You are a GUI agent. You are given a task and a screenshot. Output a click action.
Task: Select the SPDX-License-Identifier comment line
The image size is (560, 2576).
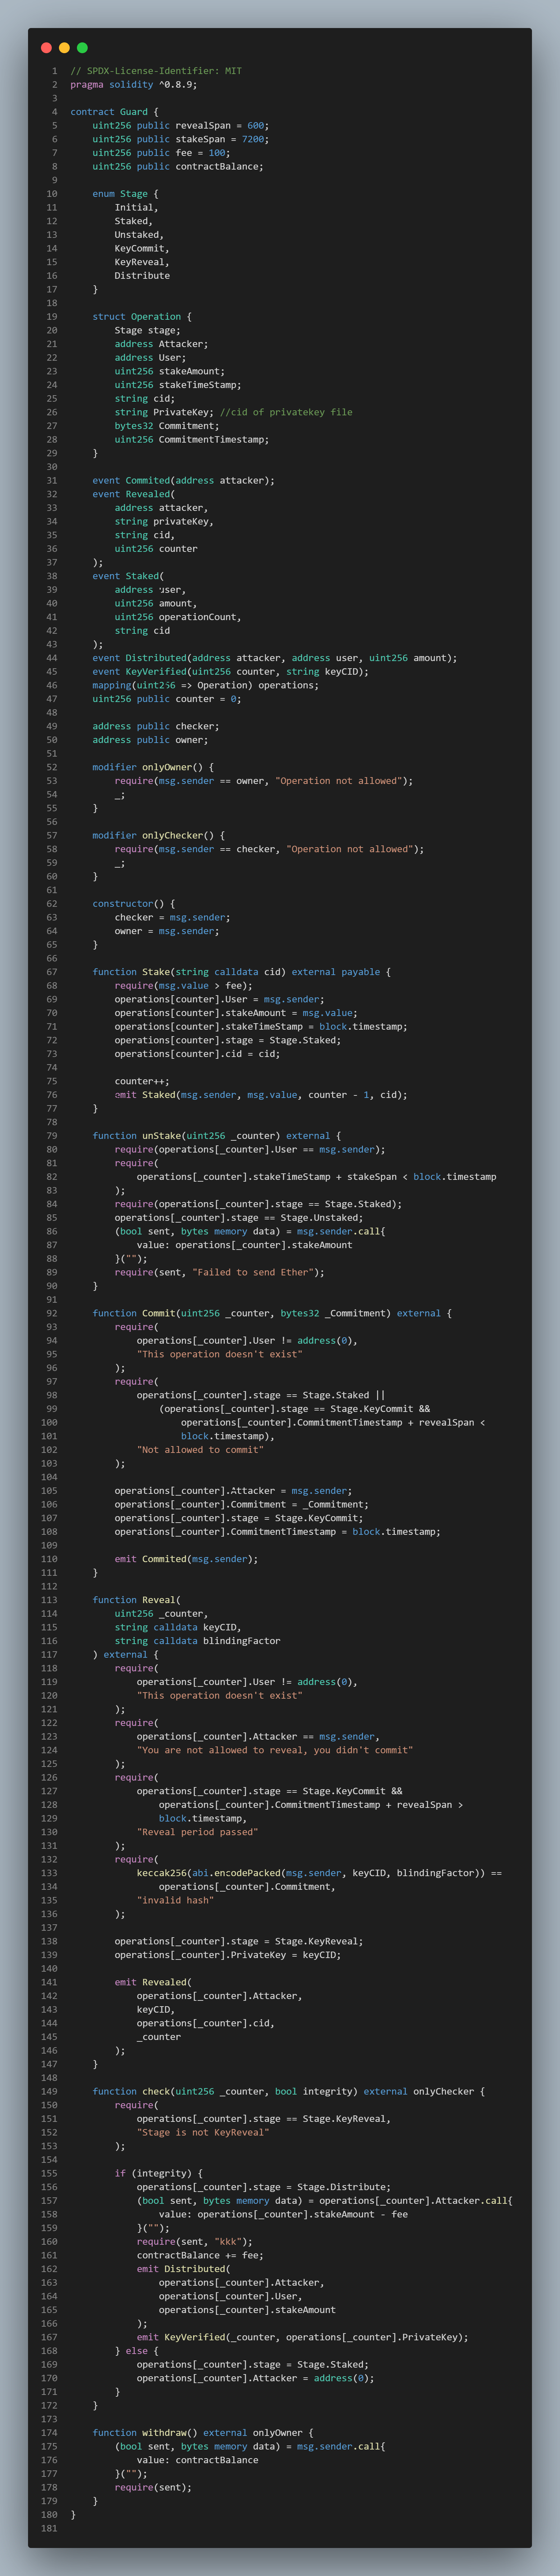click(x=156, y=71)
